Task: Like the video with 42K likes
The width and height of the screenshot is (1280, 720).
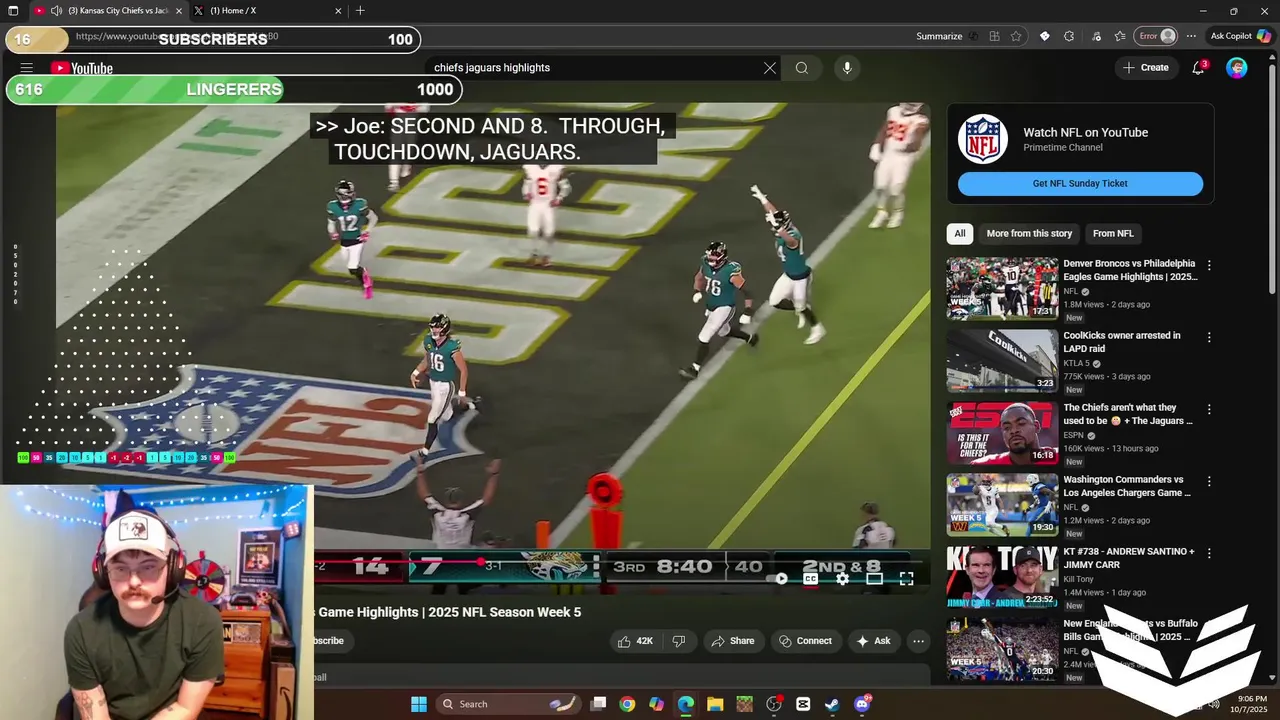Action: pyautogui.click(x=636, y=641)
